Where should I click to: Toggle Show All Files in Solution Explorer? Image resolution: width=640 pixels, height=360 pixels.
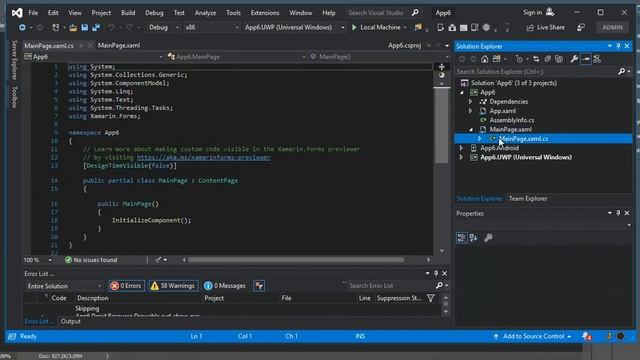pos(559,59)
